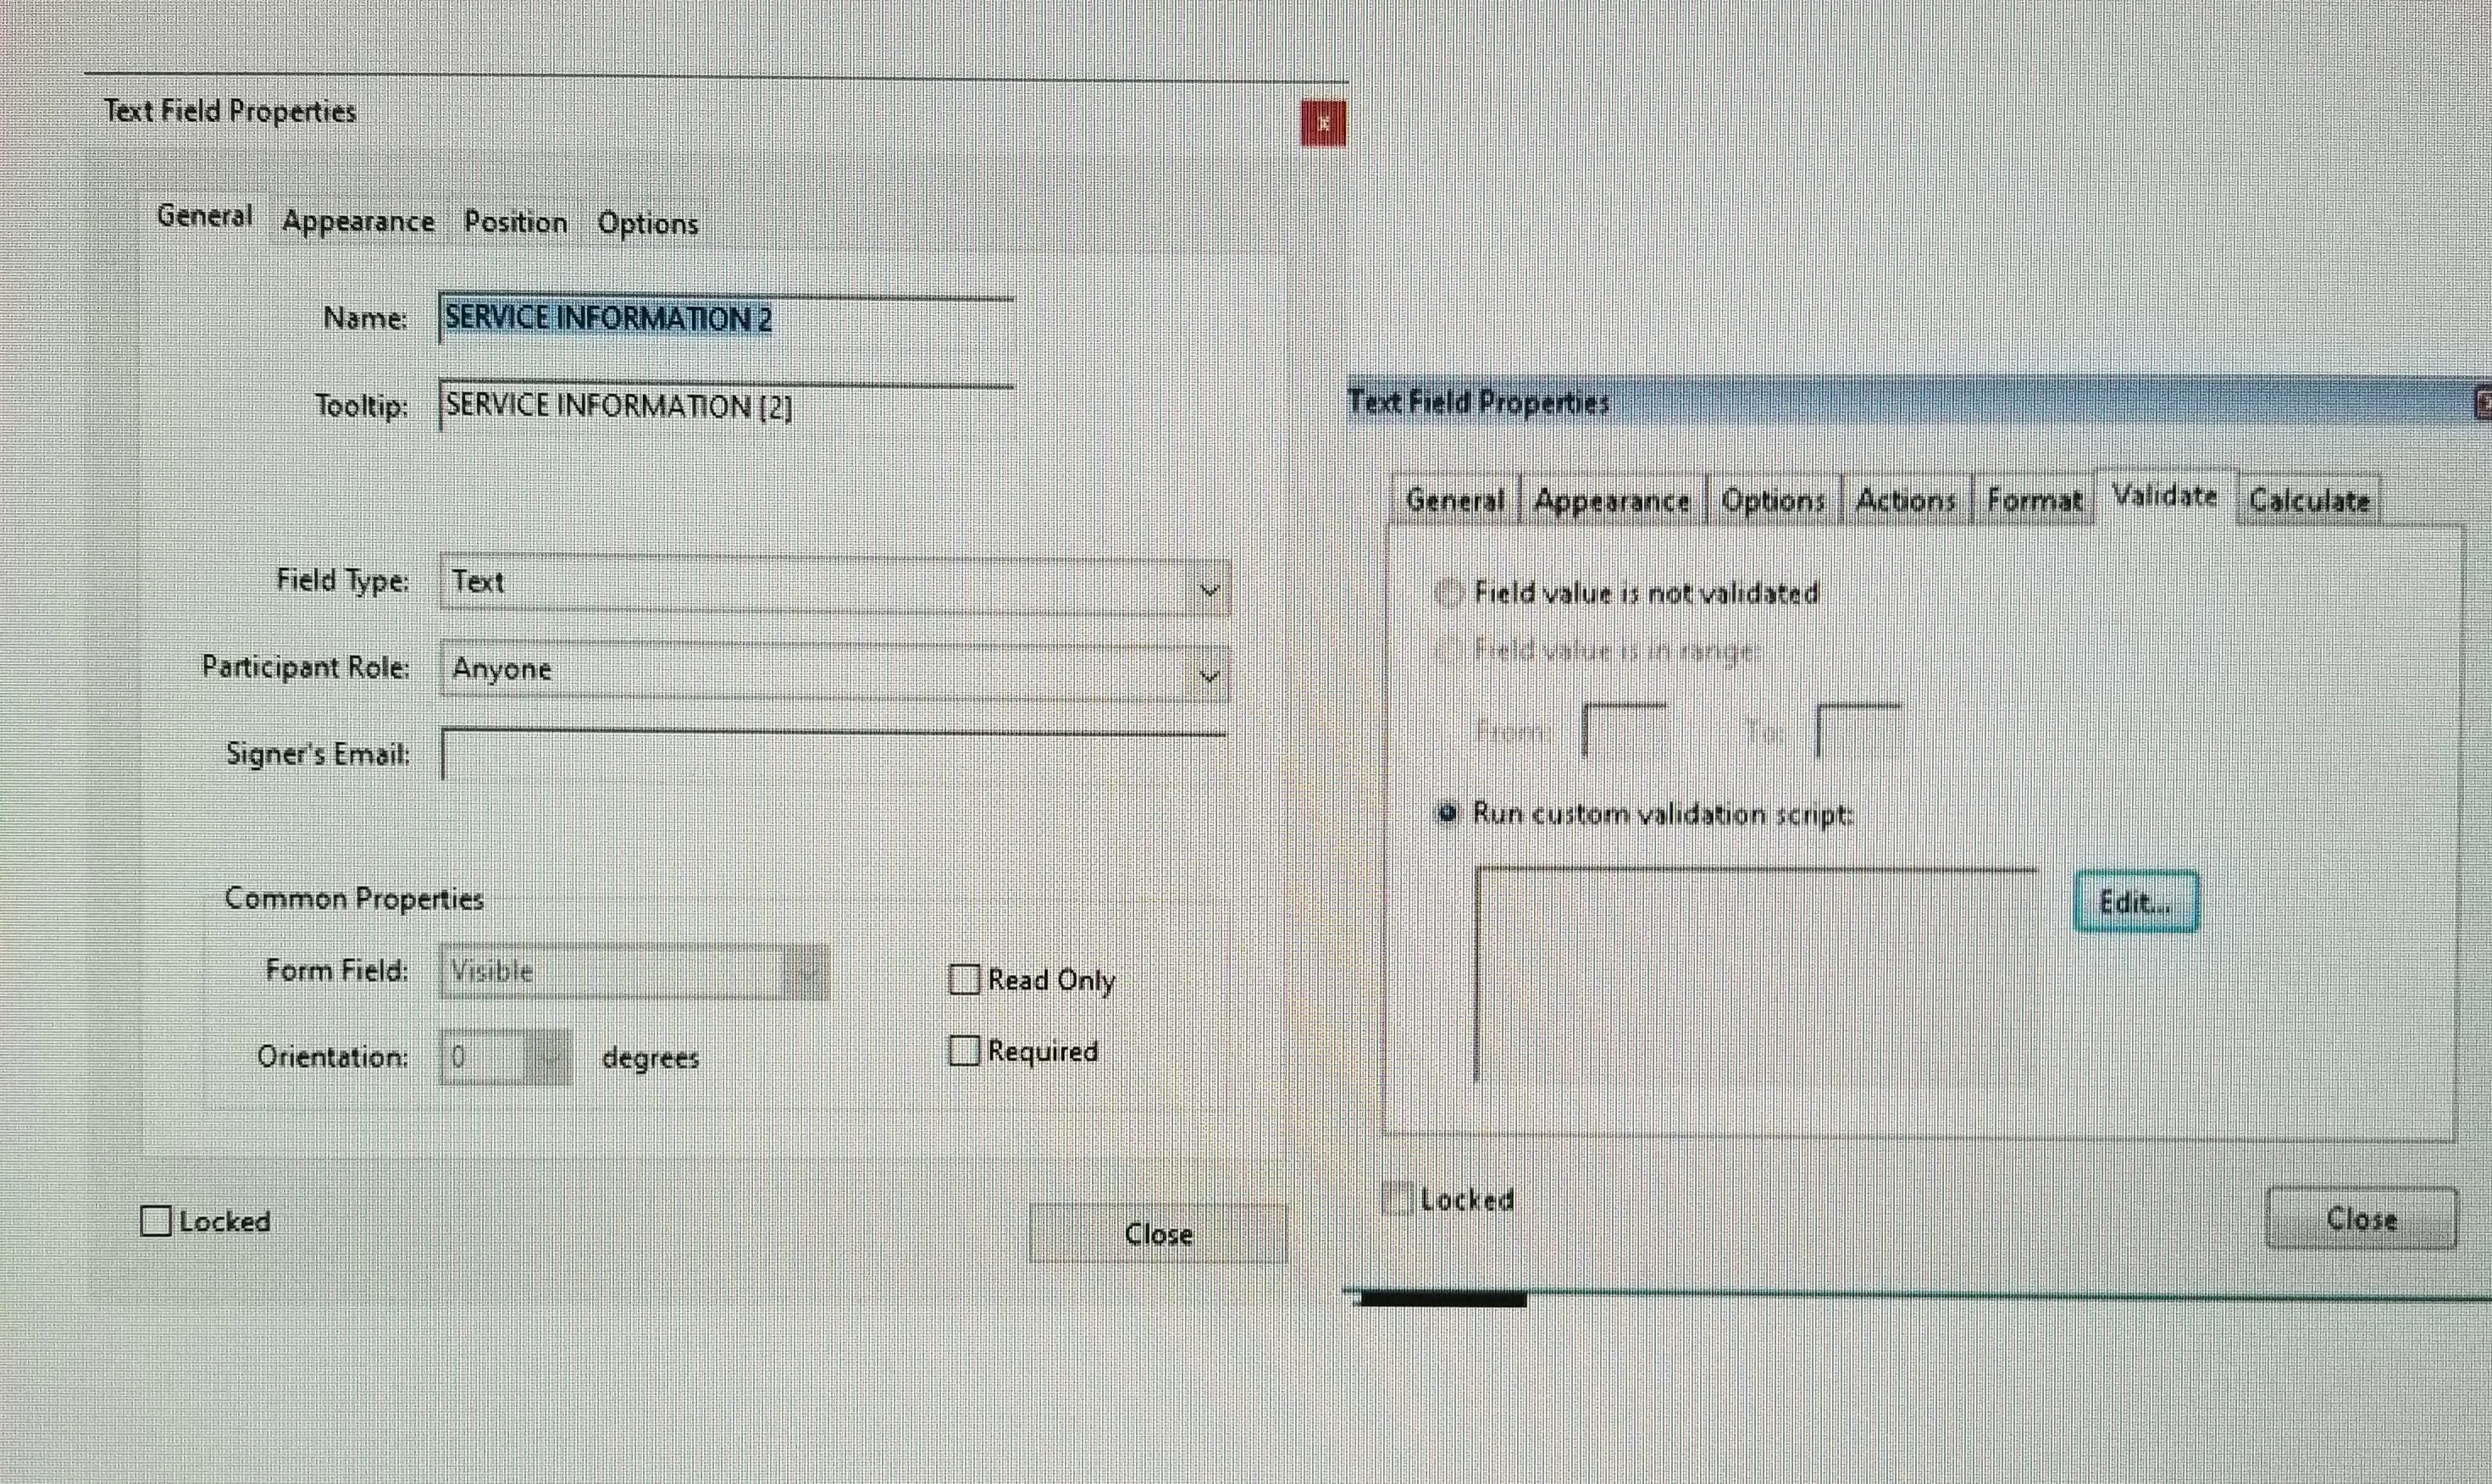Click the Edit... button
The image size is (2492, 1484).
click(x=2136, y=902)
